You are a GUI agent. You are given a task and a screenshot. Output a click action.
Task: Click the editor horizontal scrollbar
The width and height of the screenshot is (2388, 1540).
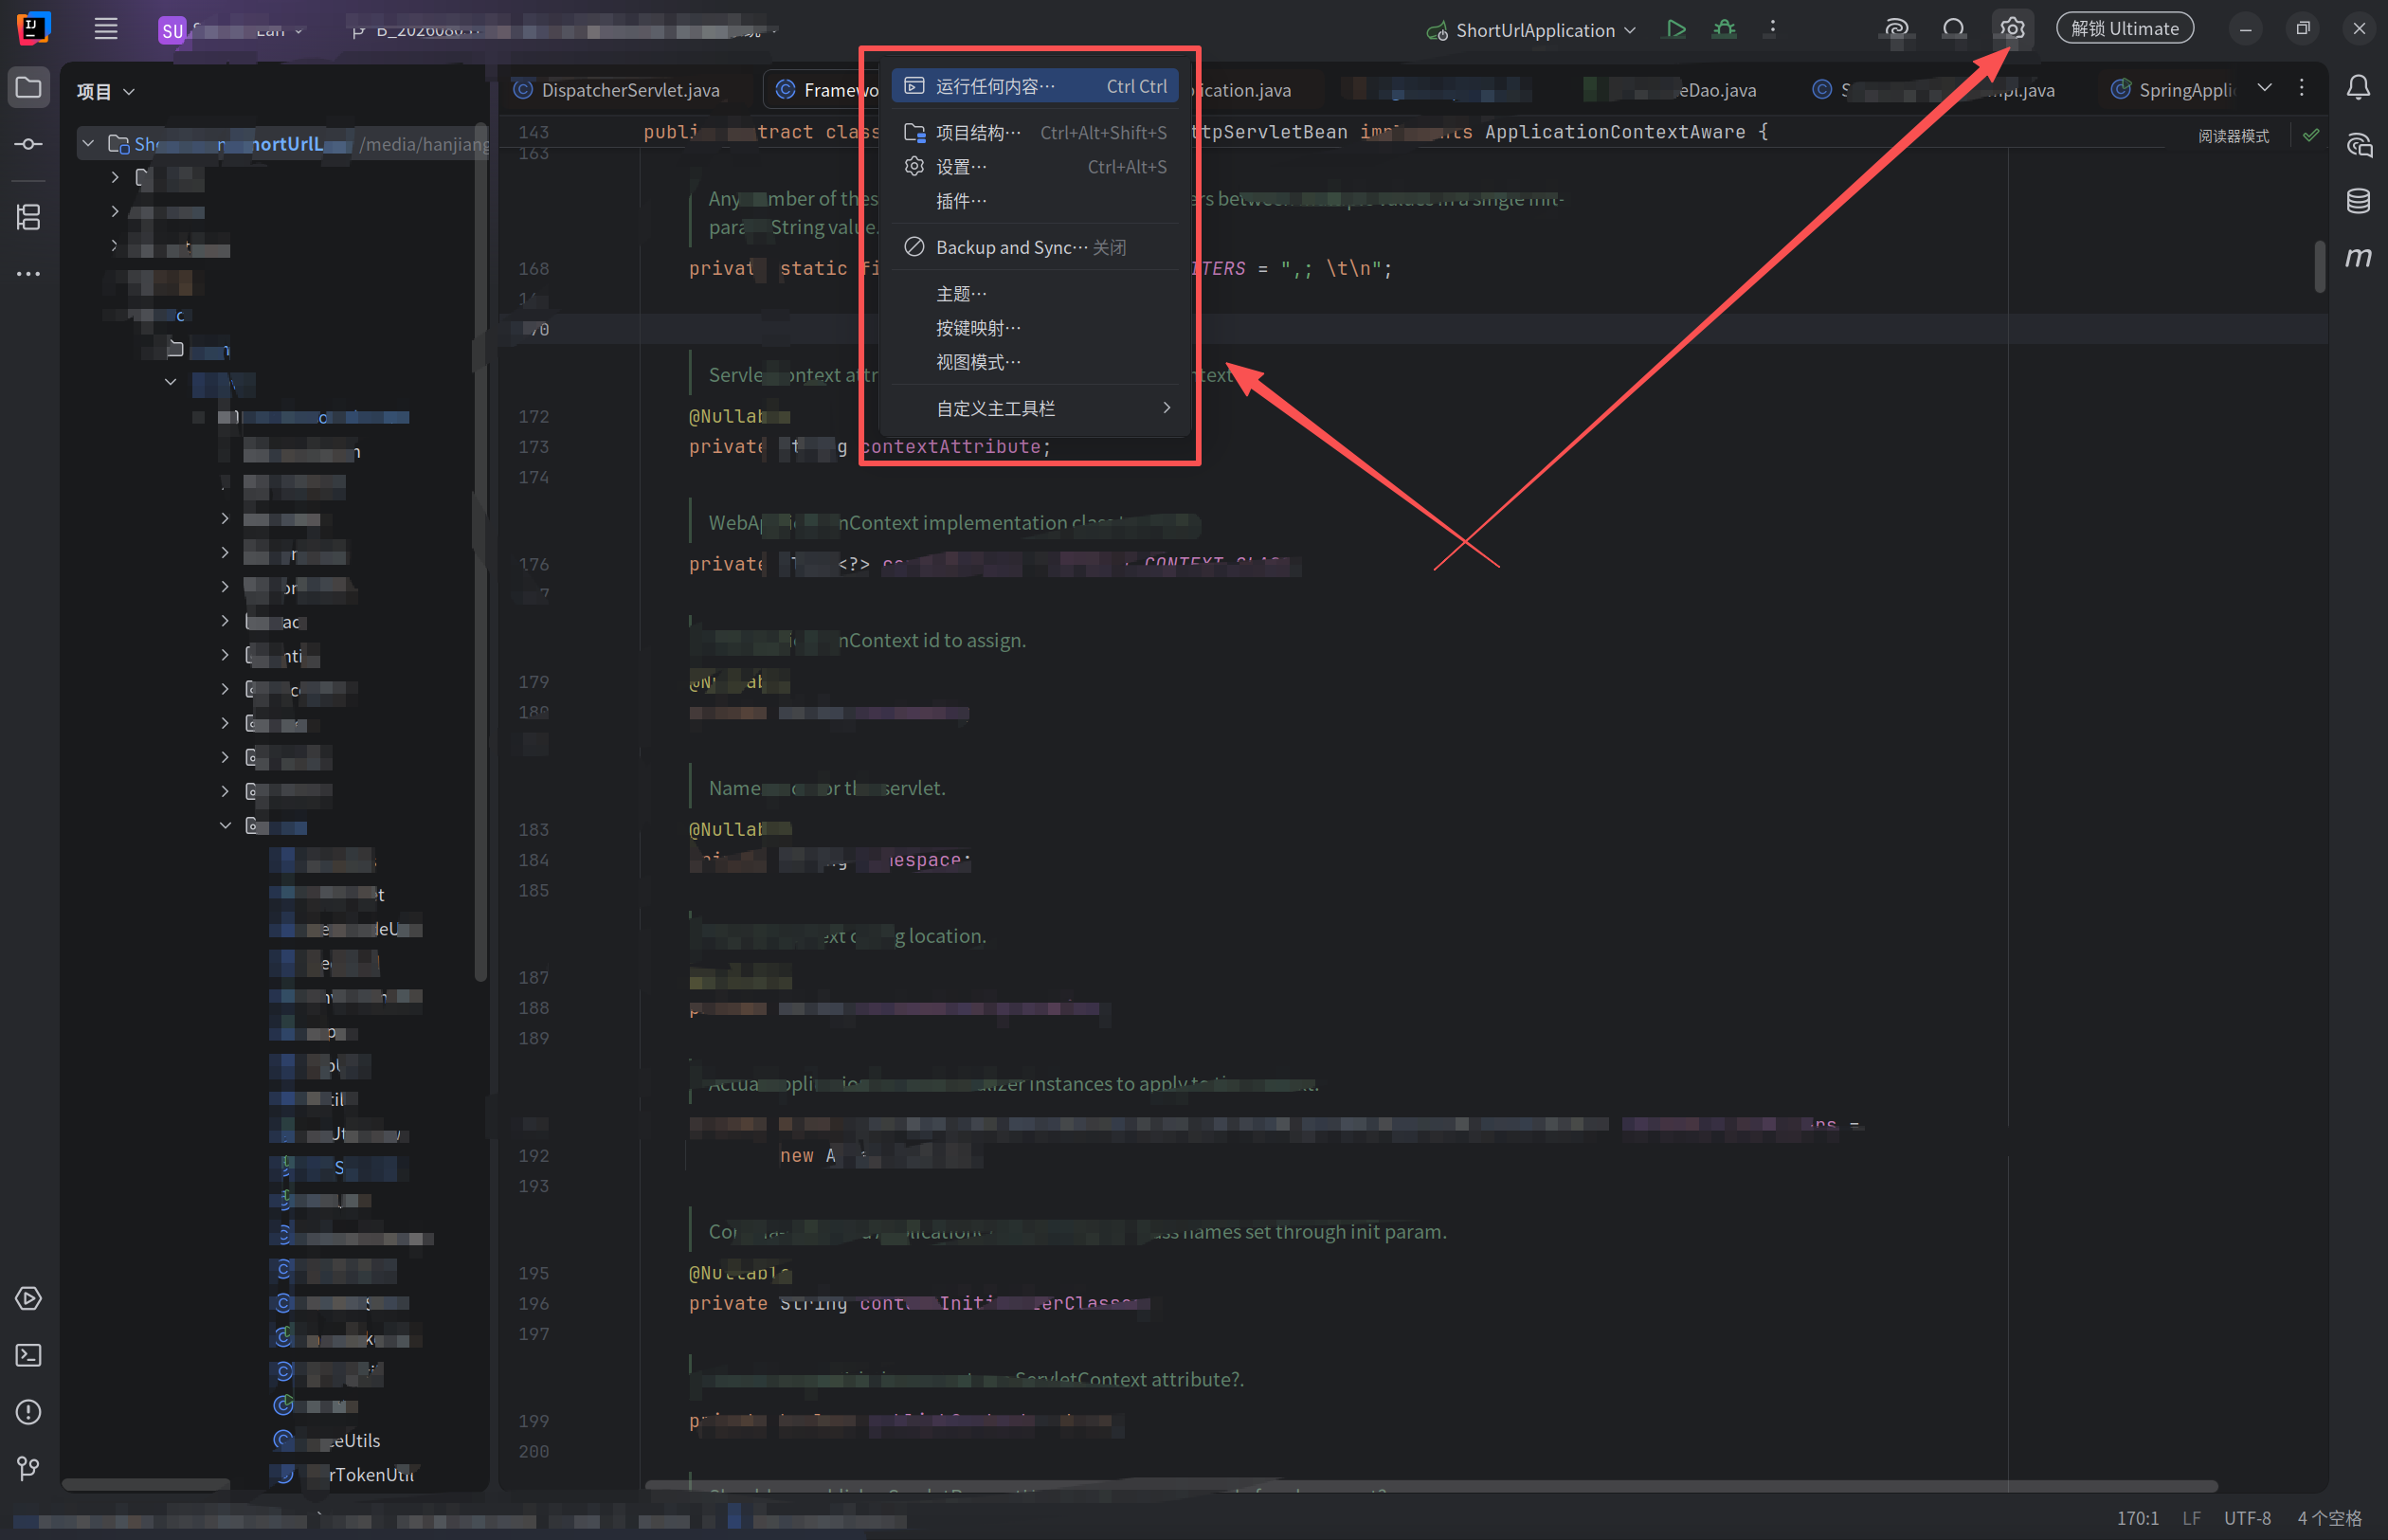(x=1431, y=1486)
